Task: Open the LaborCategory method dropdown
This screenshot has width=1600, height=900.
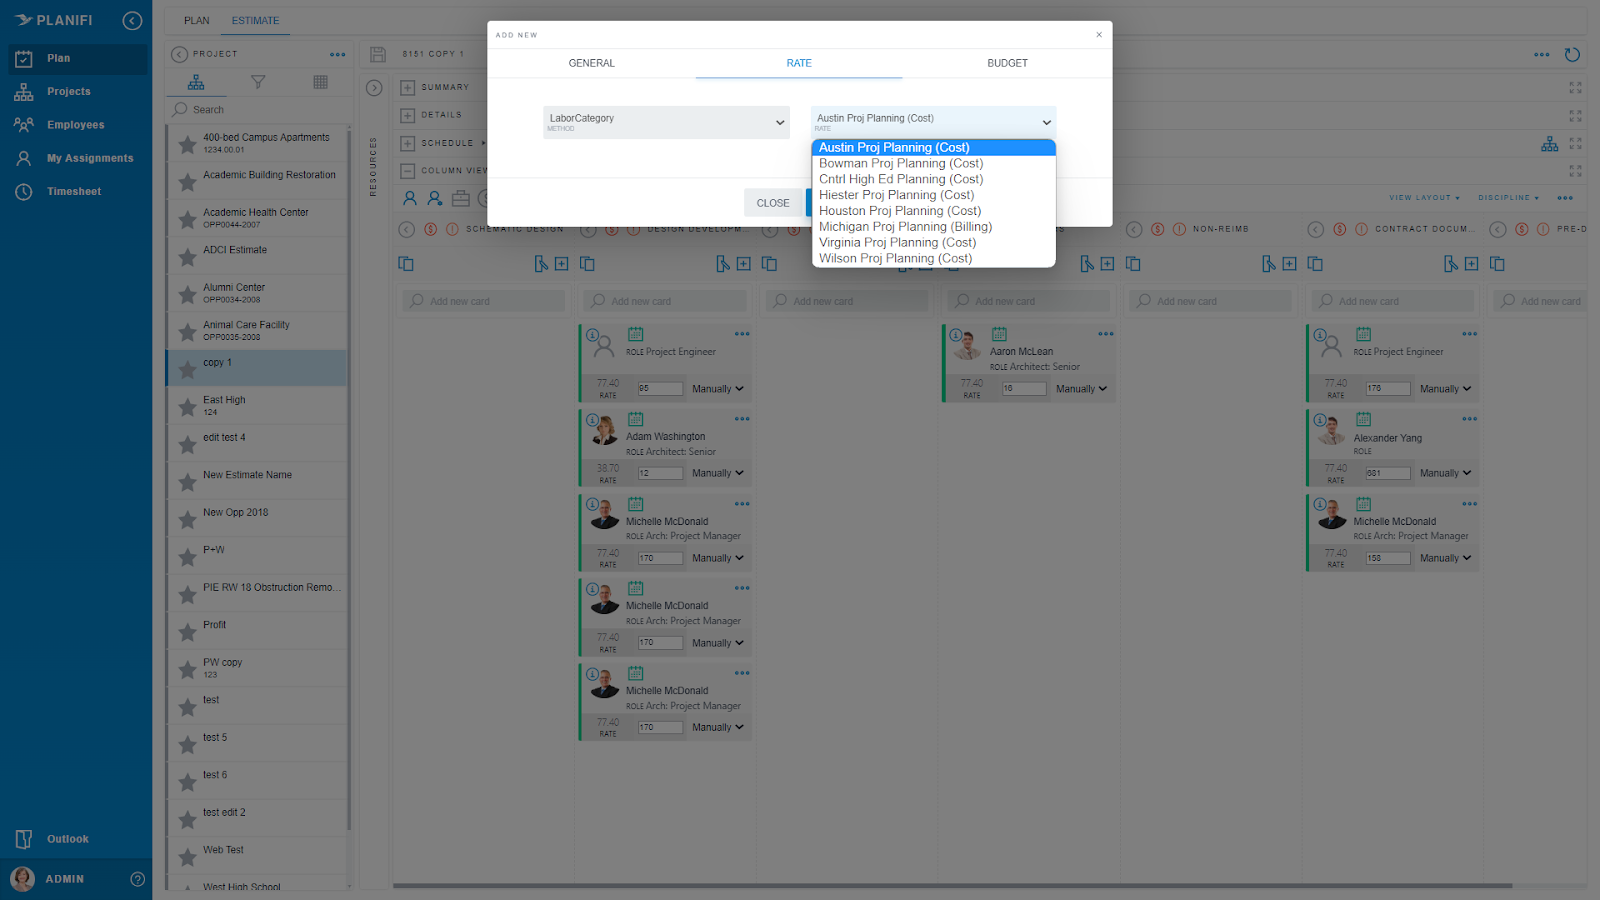Action: [x=666, y=121]
